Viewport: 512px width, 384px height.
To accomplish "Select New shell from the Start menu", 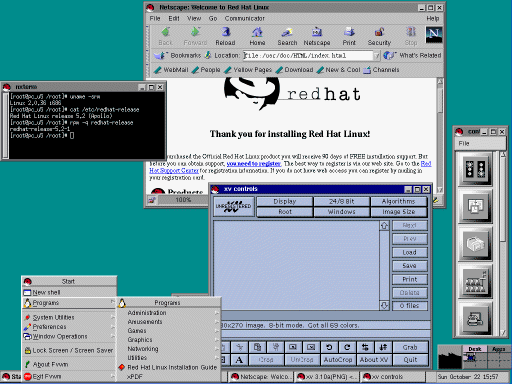I will [69, 292].
